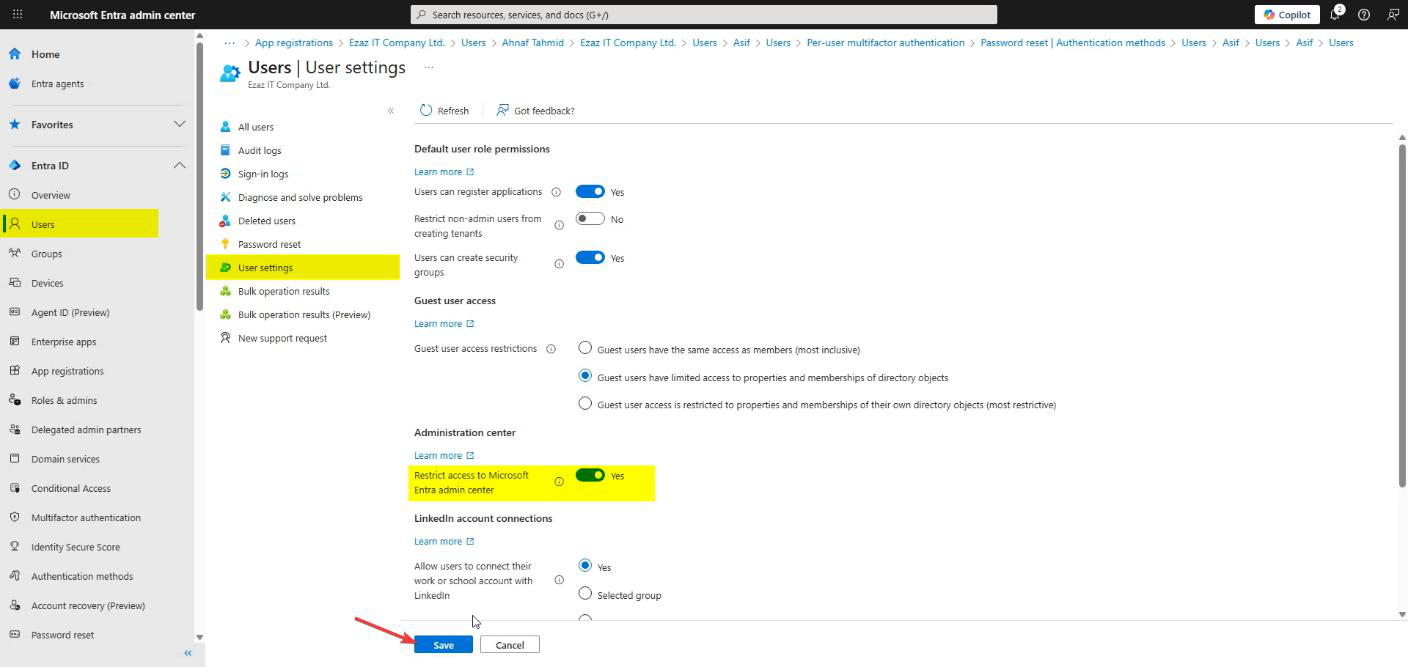1408x667 pixels.
Task: Click the Per-user multifactor authentication breadcrumb
Action: click(885, 43)
